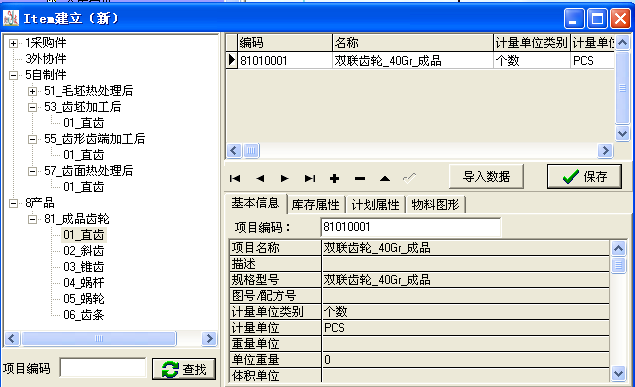The width and height of the screenshot is (635, 387).
Task: Select 01_直齿 under 55_齿形齿端加工后
Action: pyautogui.click(x=83, y=155)
